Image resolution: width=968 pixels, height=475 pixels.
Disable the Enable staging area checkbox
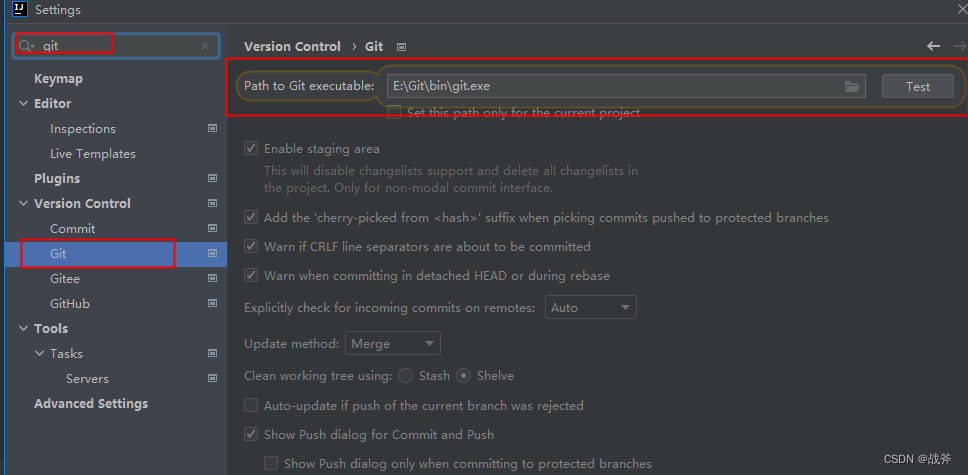251,149
